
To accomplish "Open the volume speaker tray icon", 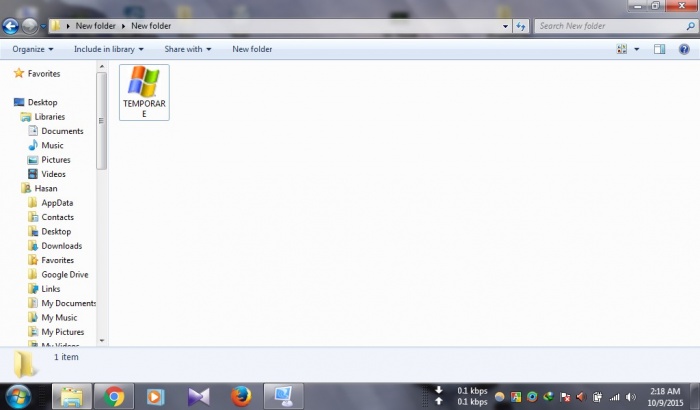I will (630, 397).
